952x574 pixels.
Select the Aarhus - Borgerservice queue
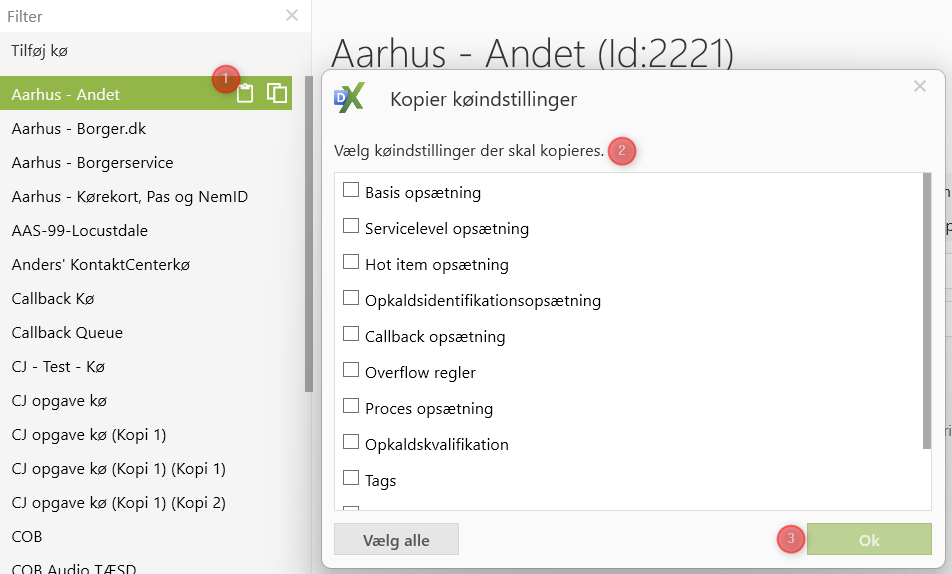[x=92, y=163]
